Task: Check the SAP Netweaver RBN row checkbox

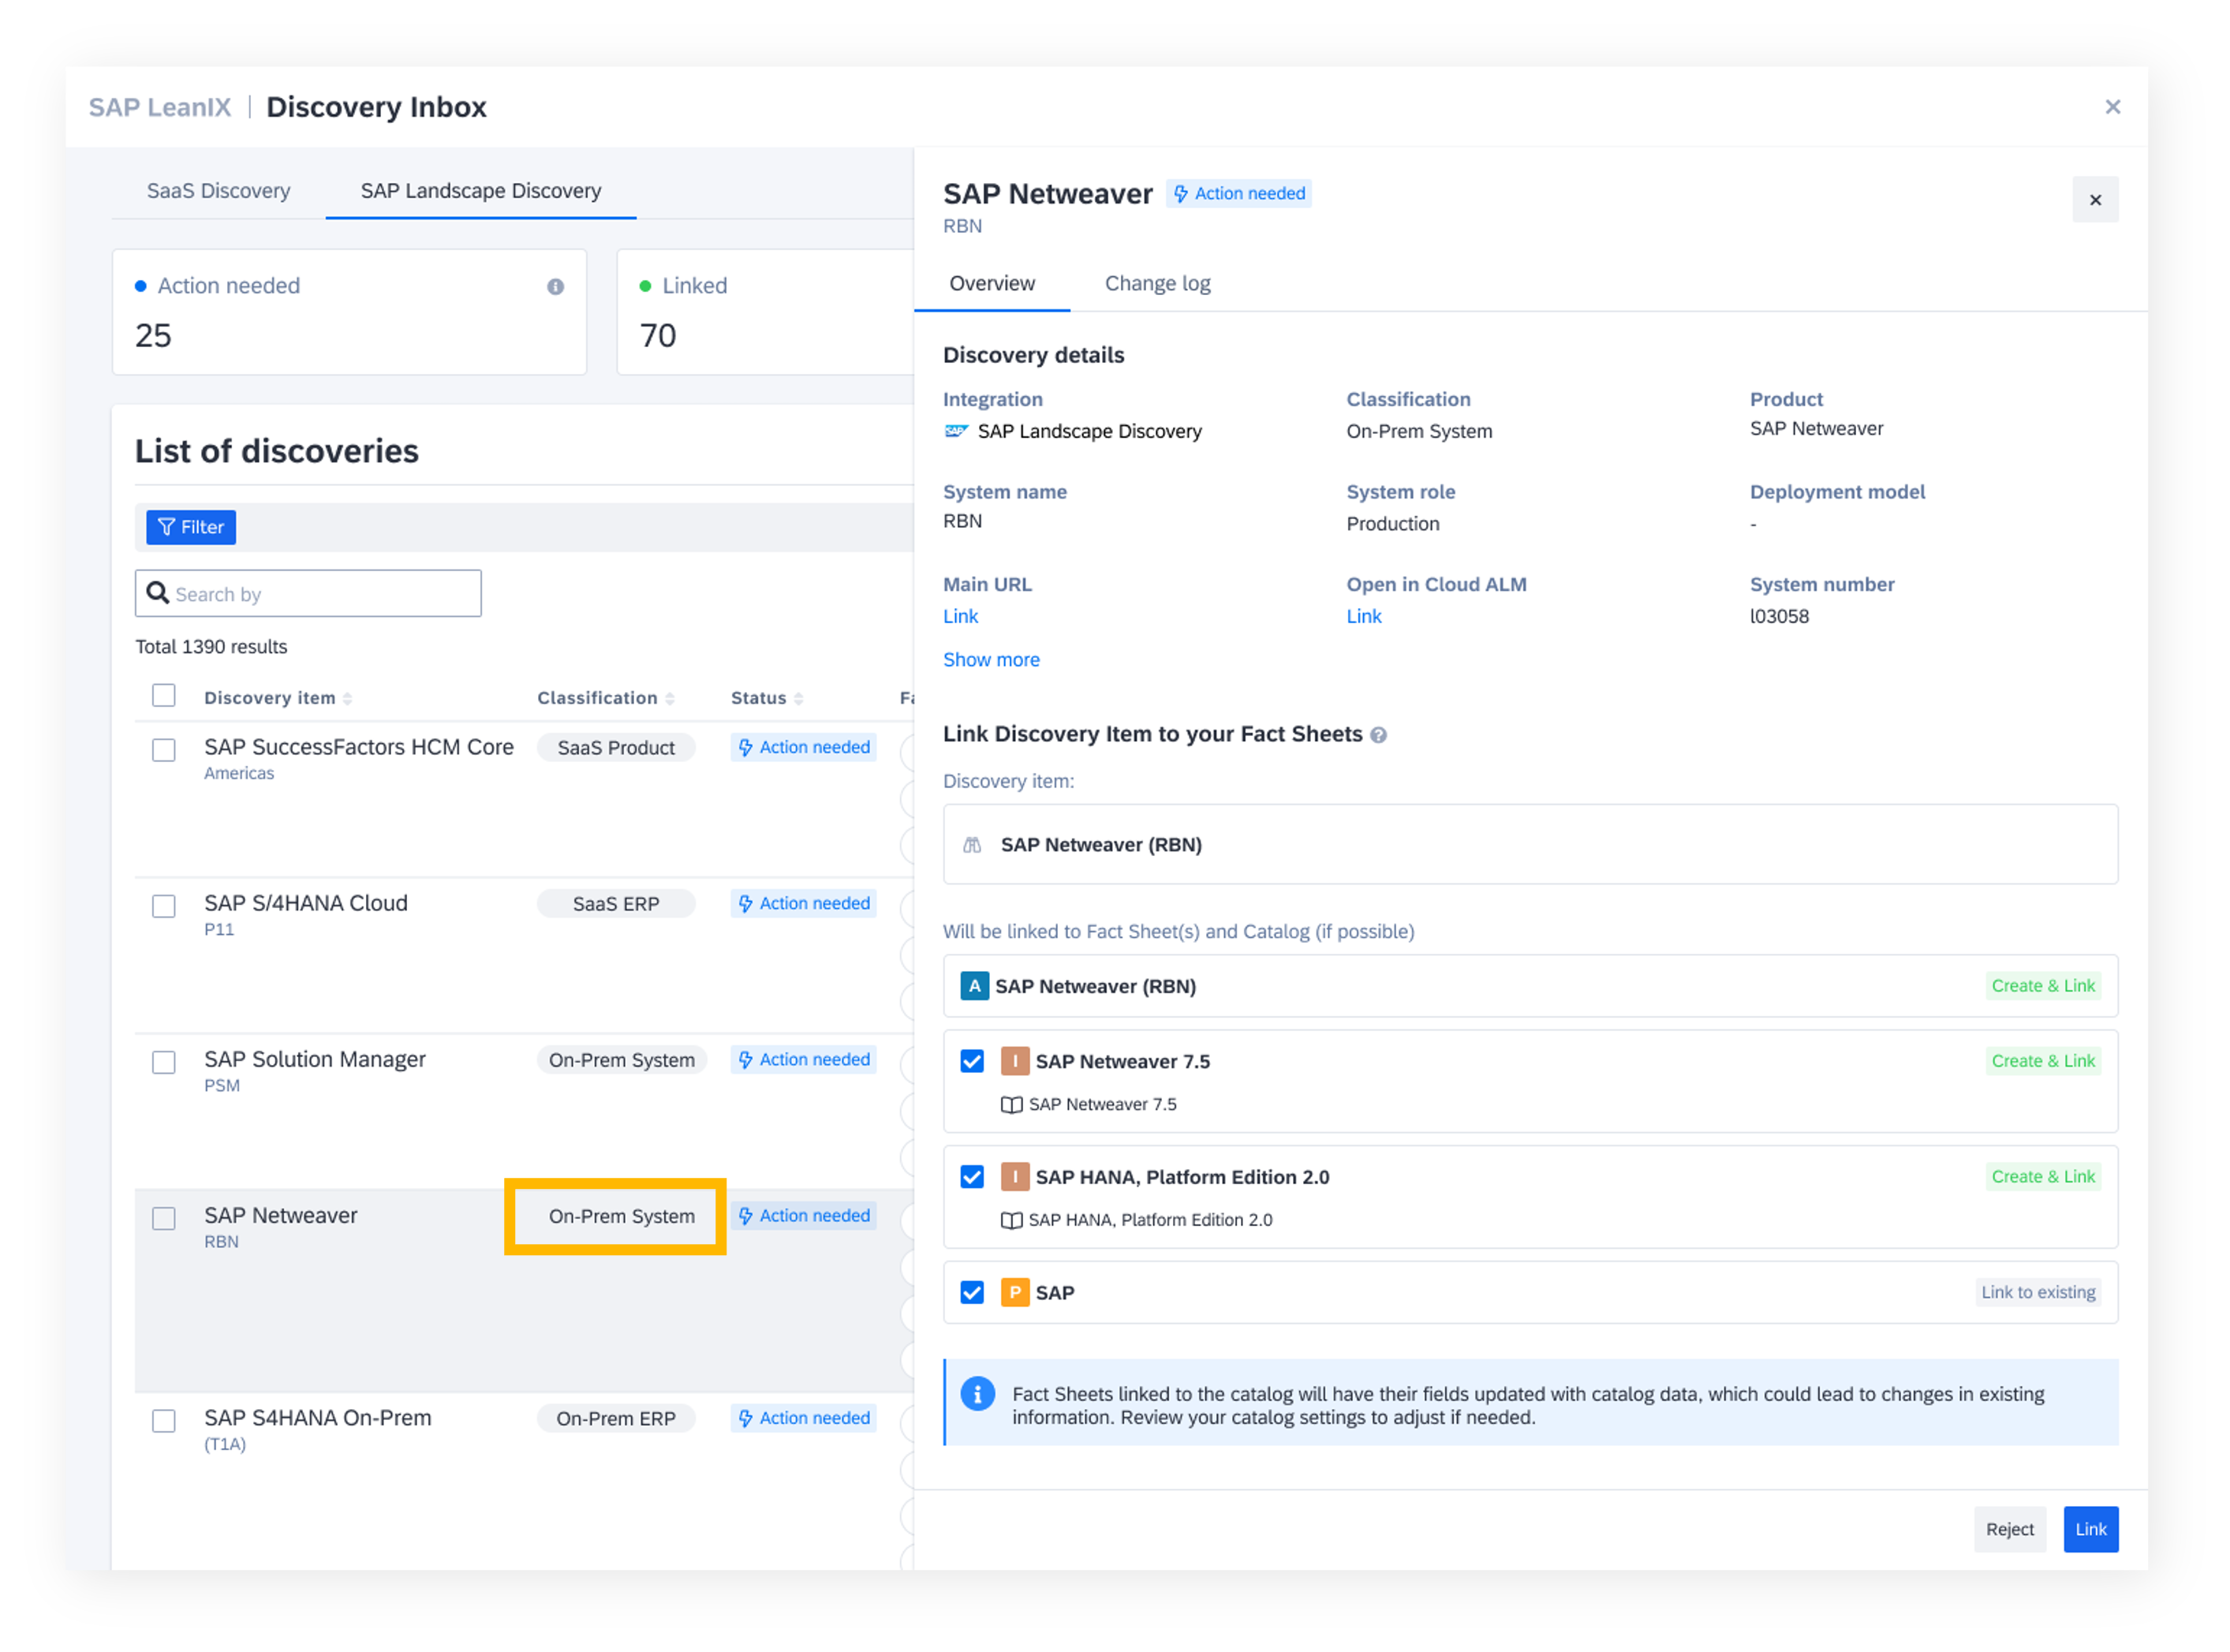Action: (164, 1218)
